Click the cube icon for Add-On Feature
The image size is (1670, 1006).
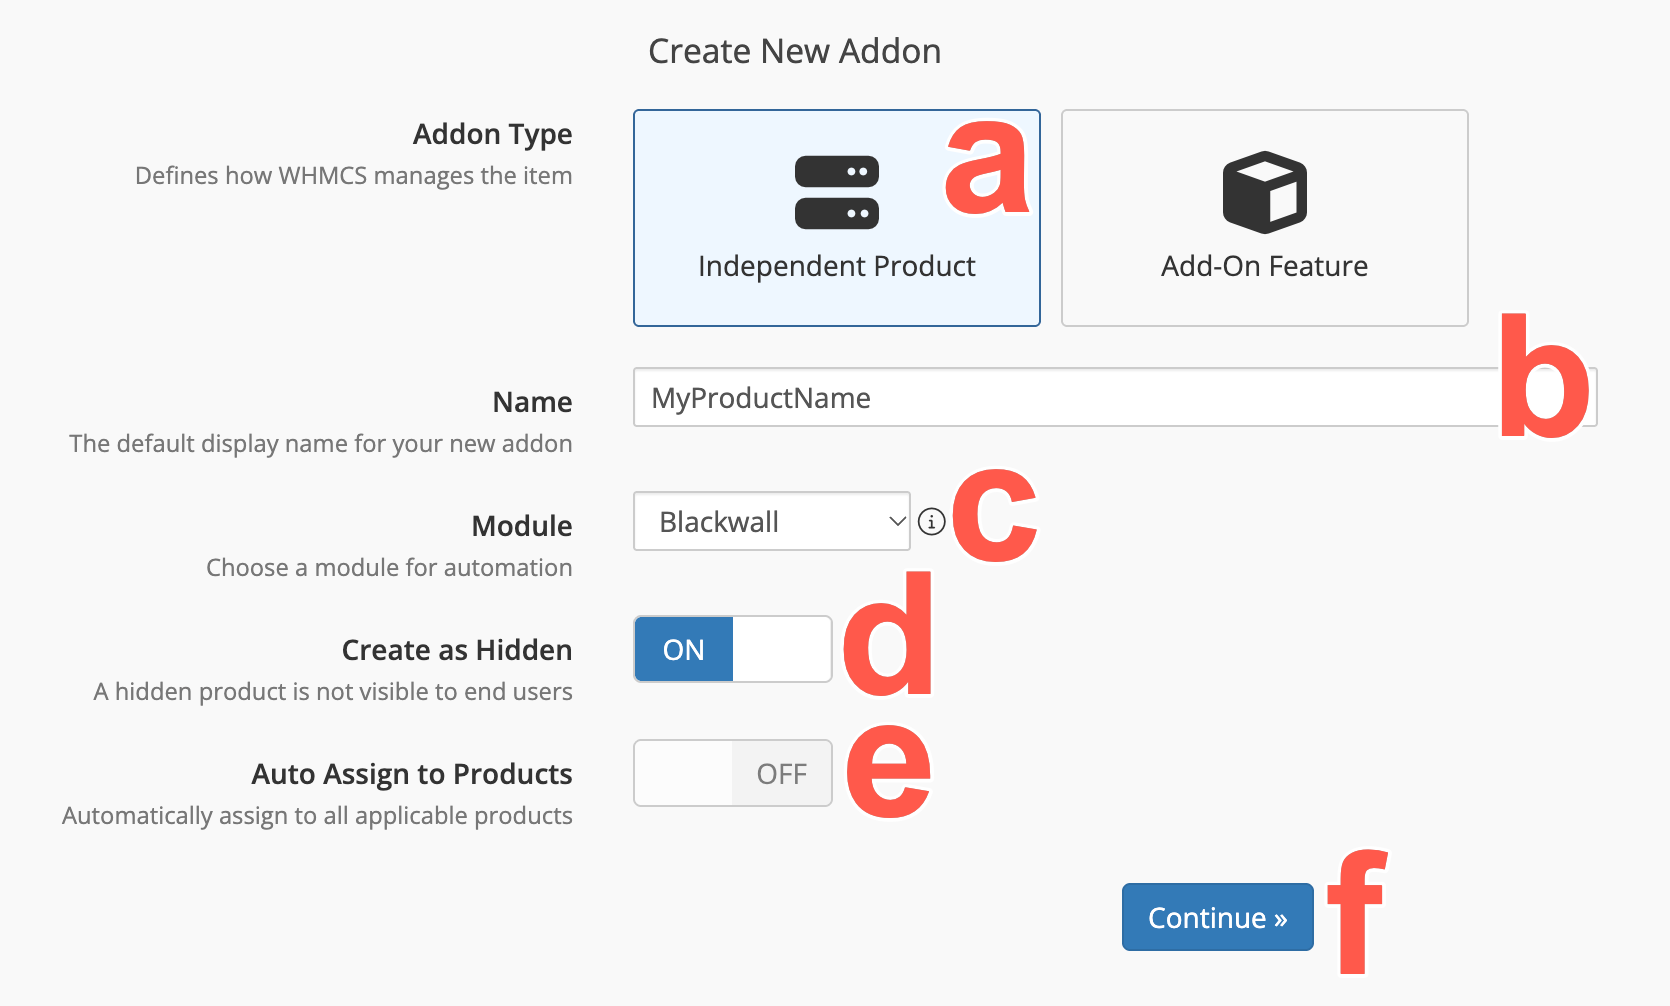[x=1265, y=192]
